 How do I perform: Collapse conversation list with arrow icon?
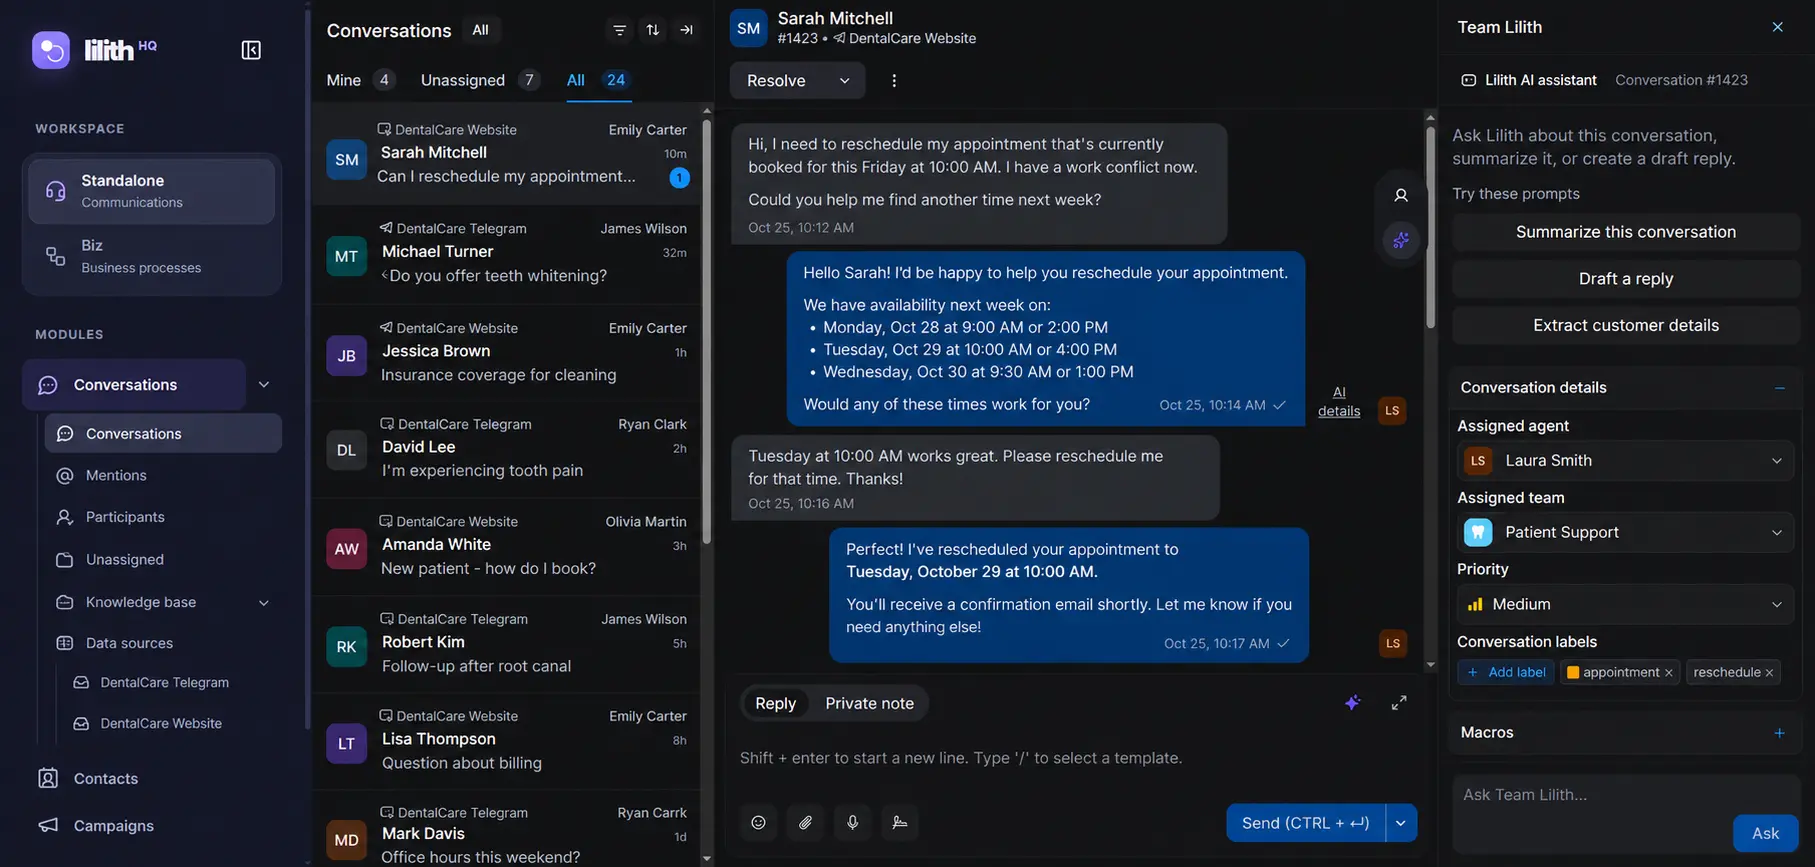[x=686, y=30]
